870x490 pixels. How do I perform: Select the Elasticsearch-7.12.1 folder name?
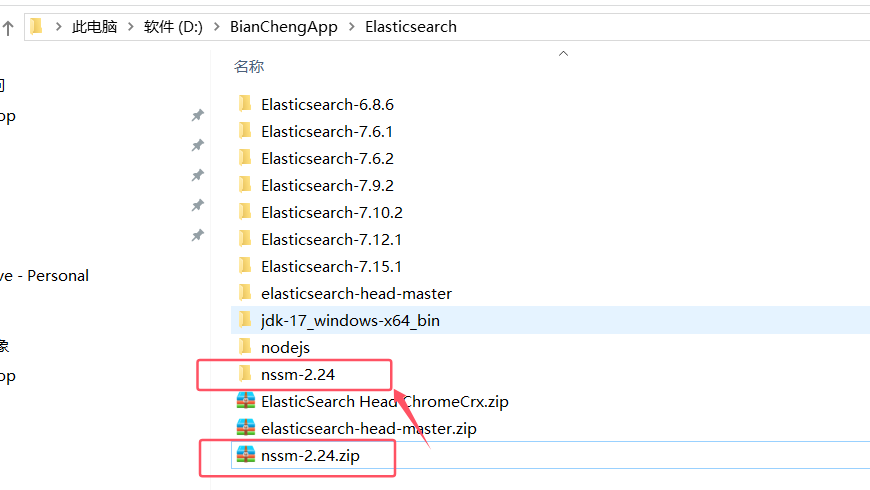331,240
